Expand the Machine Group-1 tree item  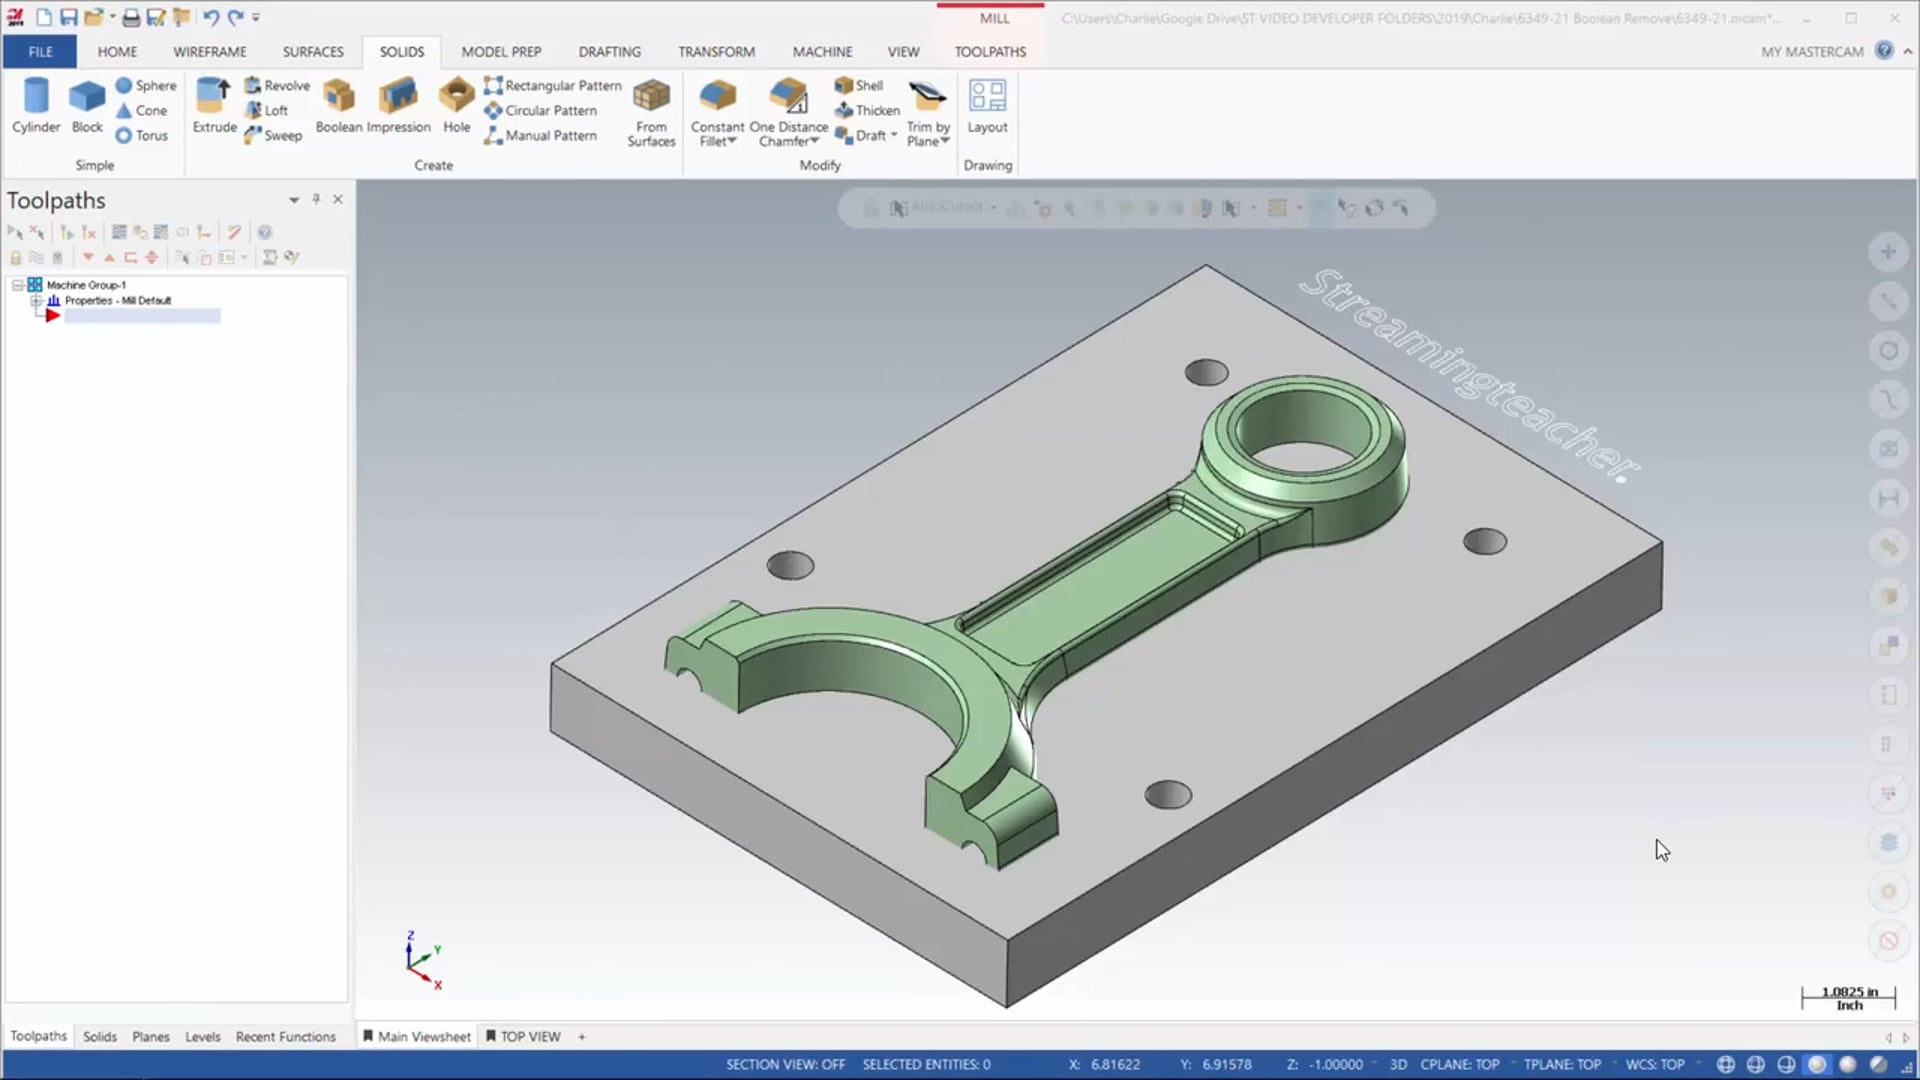pyautogui.click(x=15, y=284)
